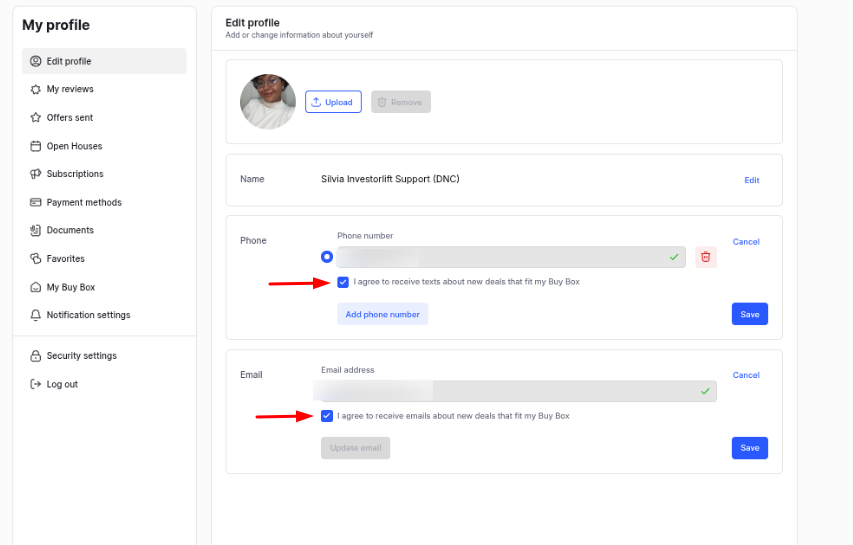Click the Open Houses calendar icon

(35, 146)
